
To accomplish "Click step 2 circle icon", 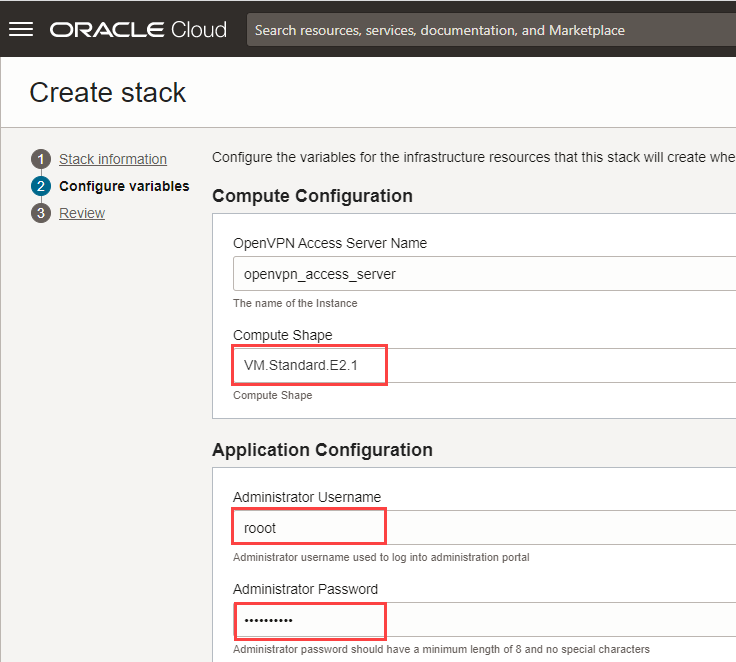I will (41, 186).
